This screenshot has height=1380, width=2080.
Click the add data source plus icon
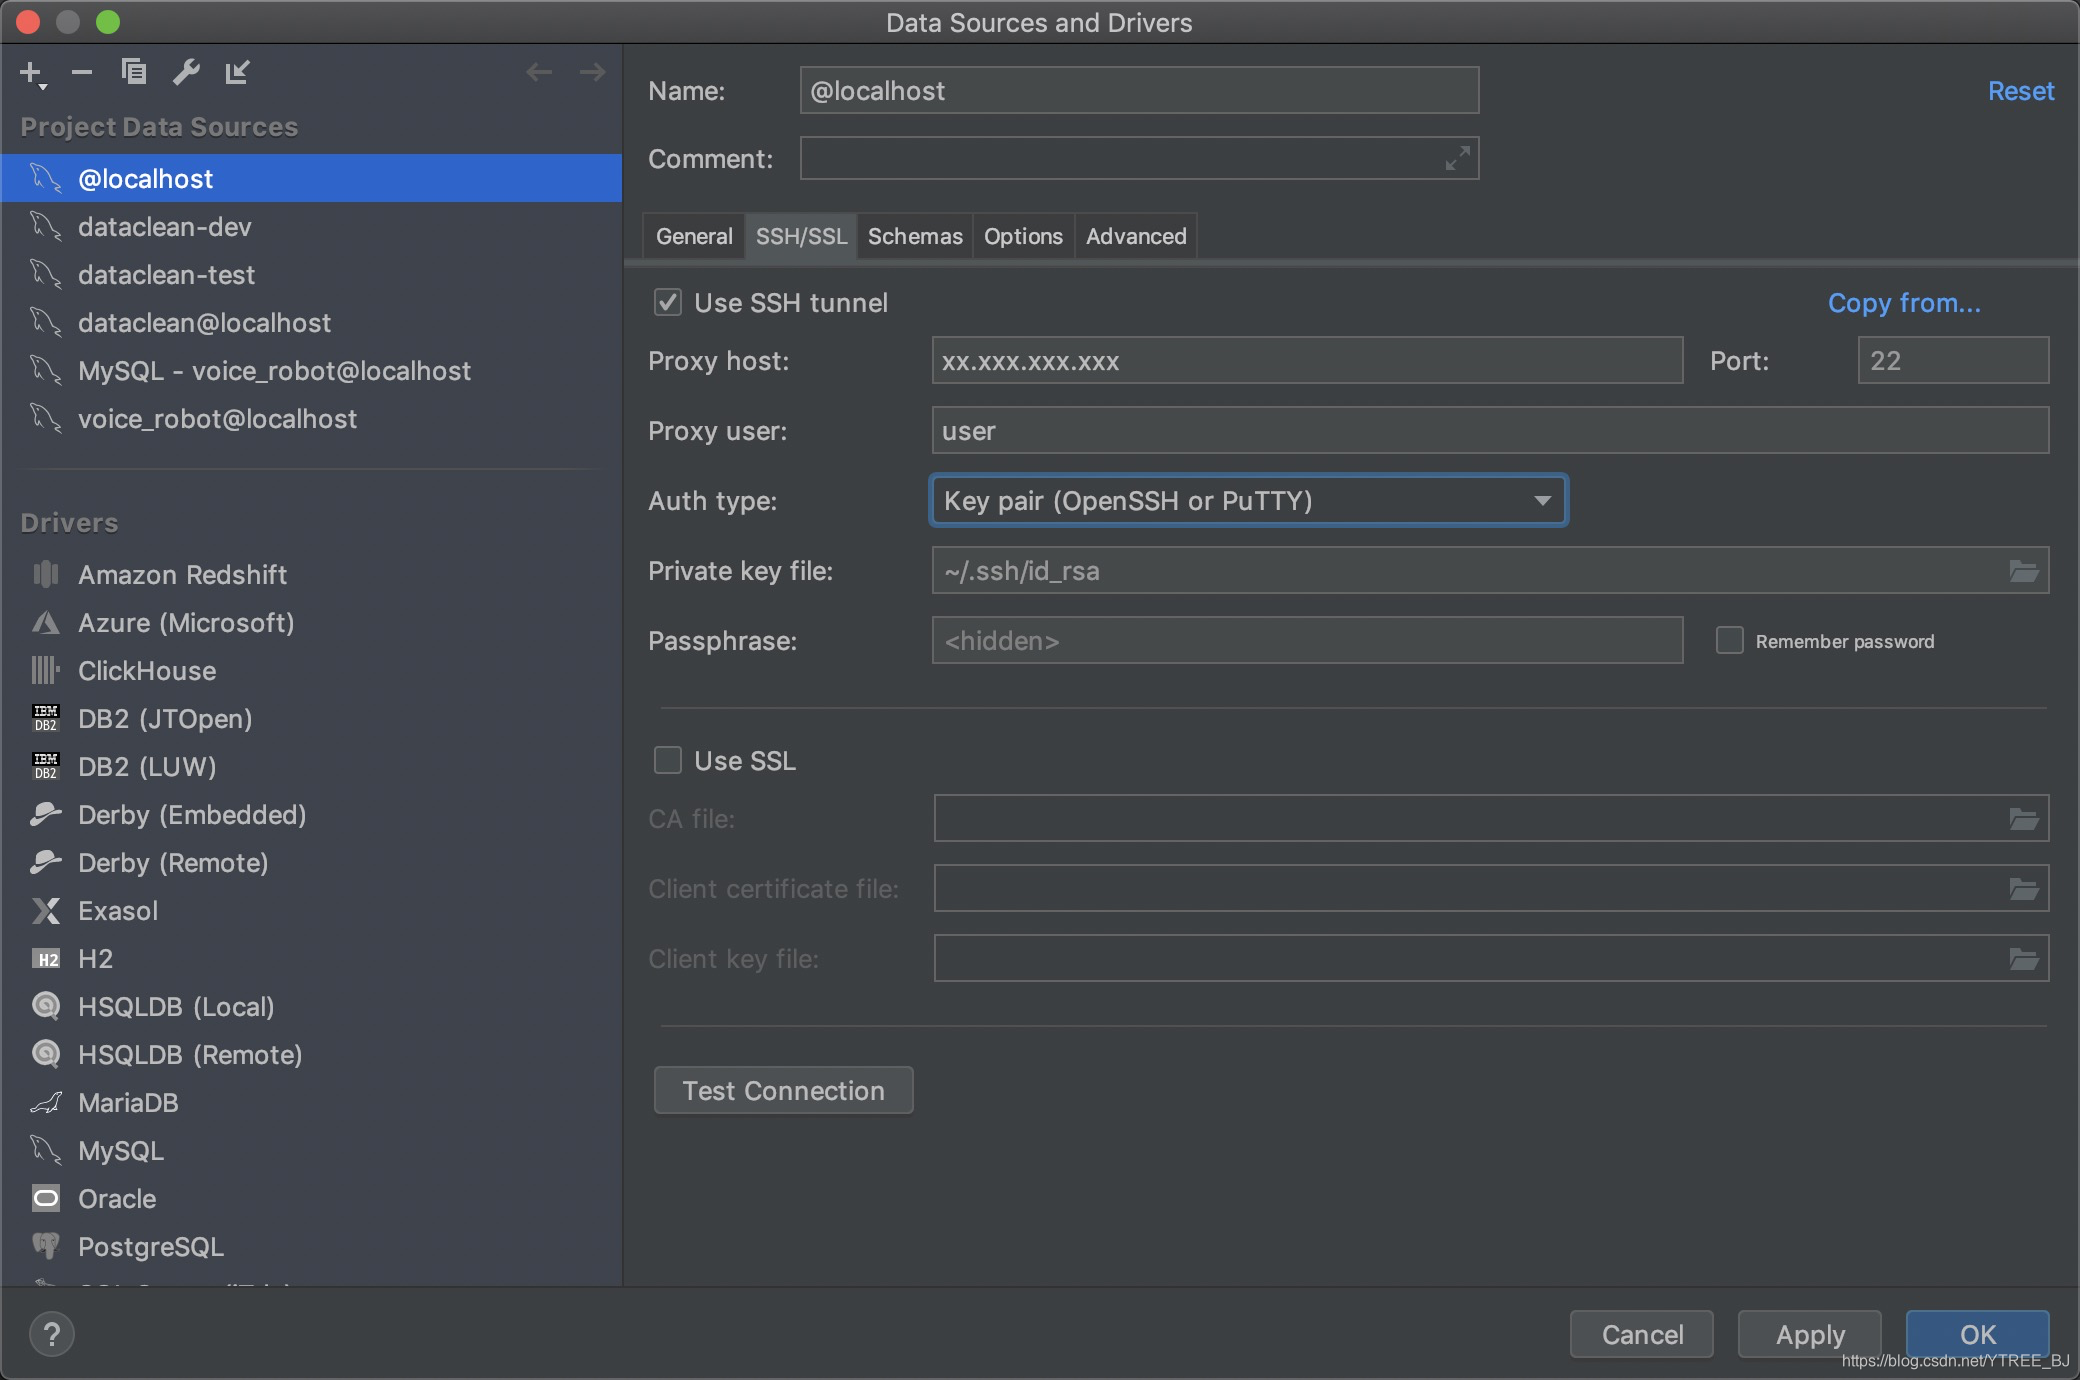[x=30, y=72]
